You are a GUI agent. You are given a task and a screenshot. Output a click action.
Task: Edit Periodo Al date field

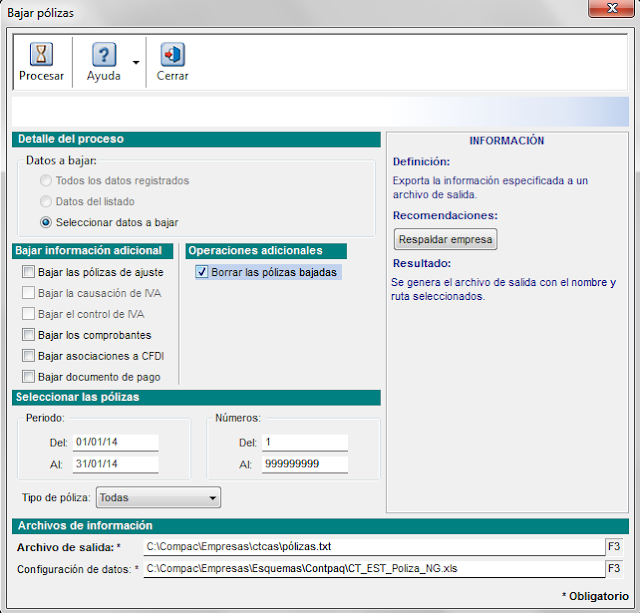(x=116, y=464)
